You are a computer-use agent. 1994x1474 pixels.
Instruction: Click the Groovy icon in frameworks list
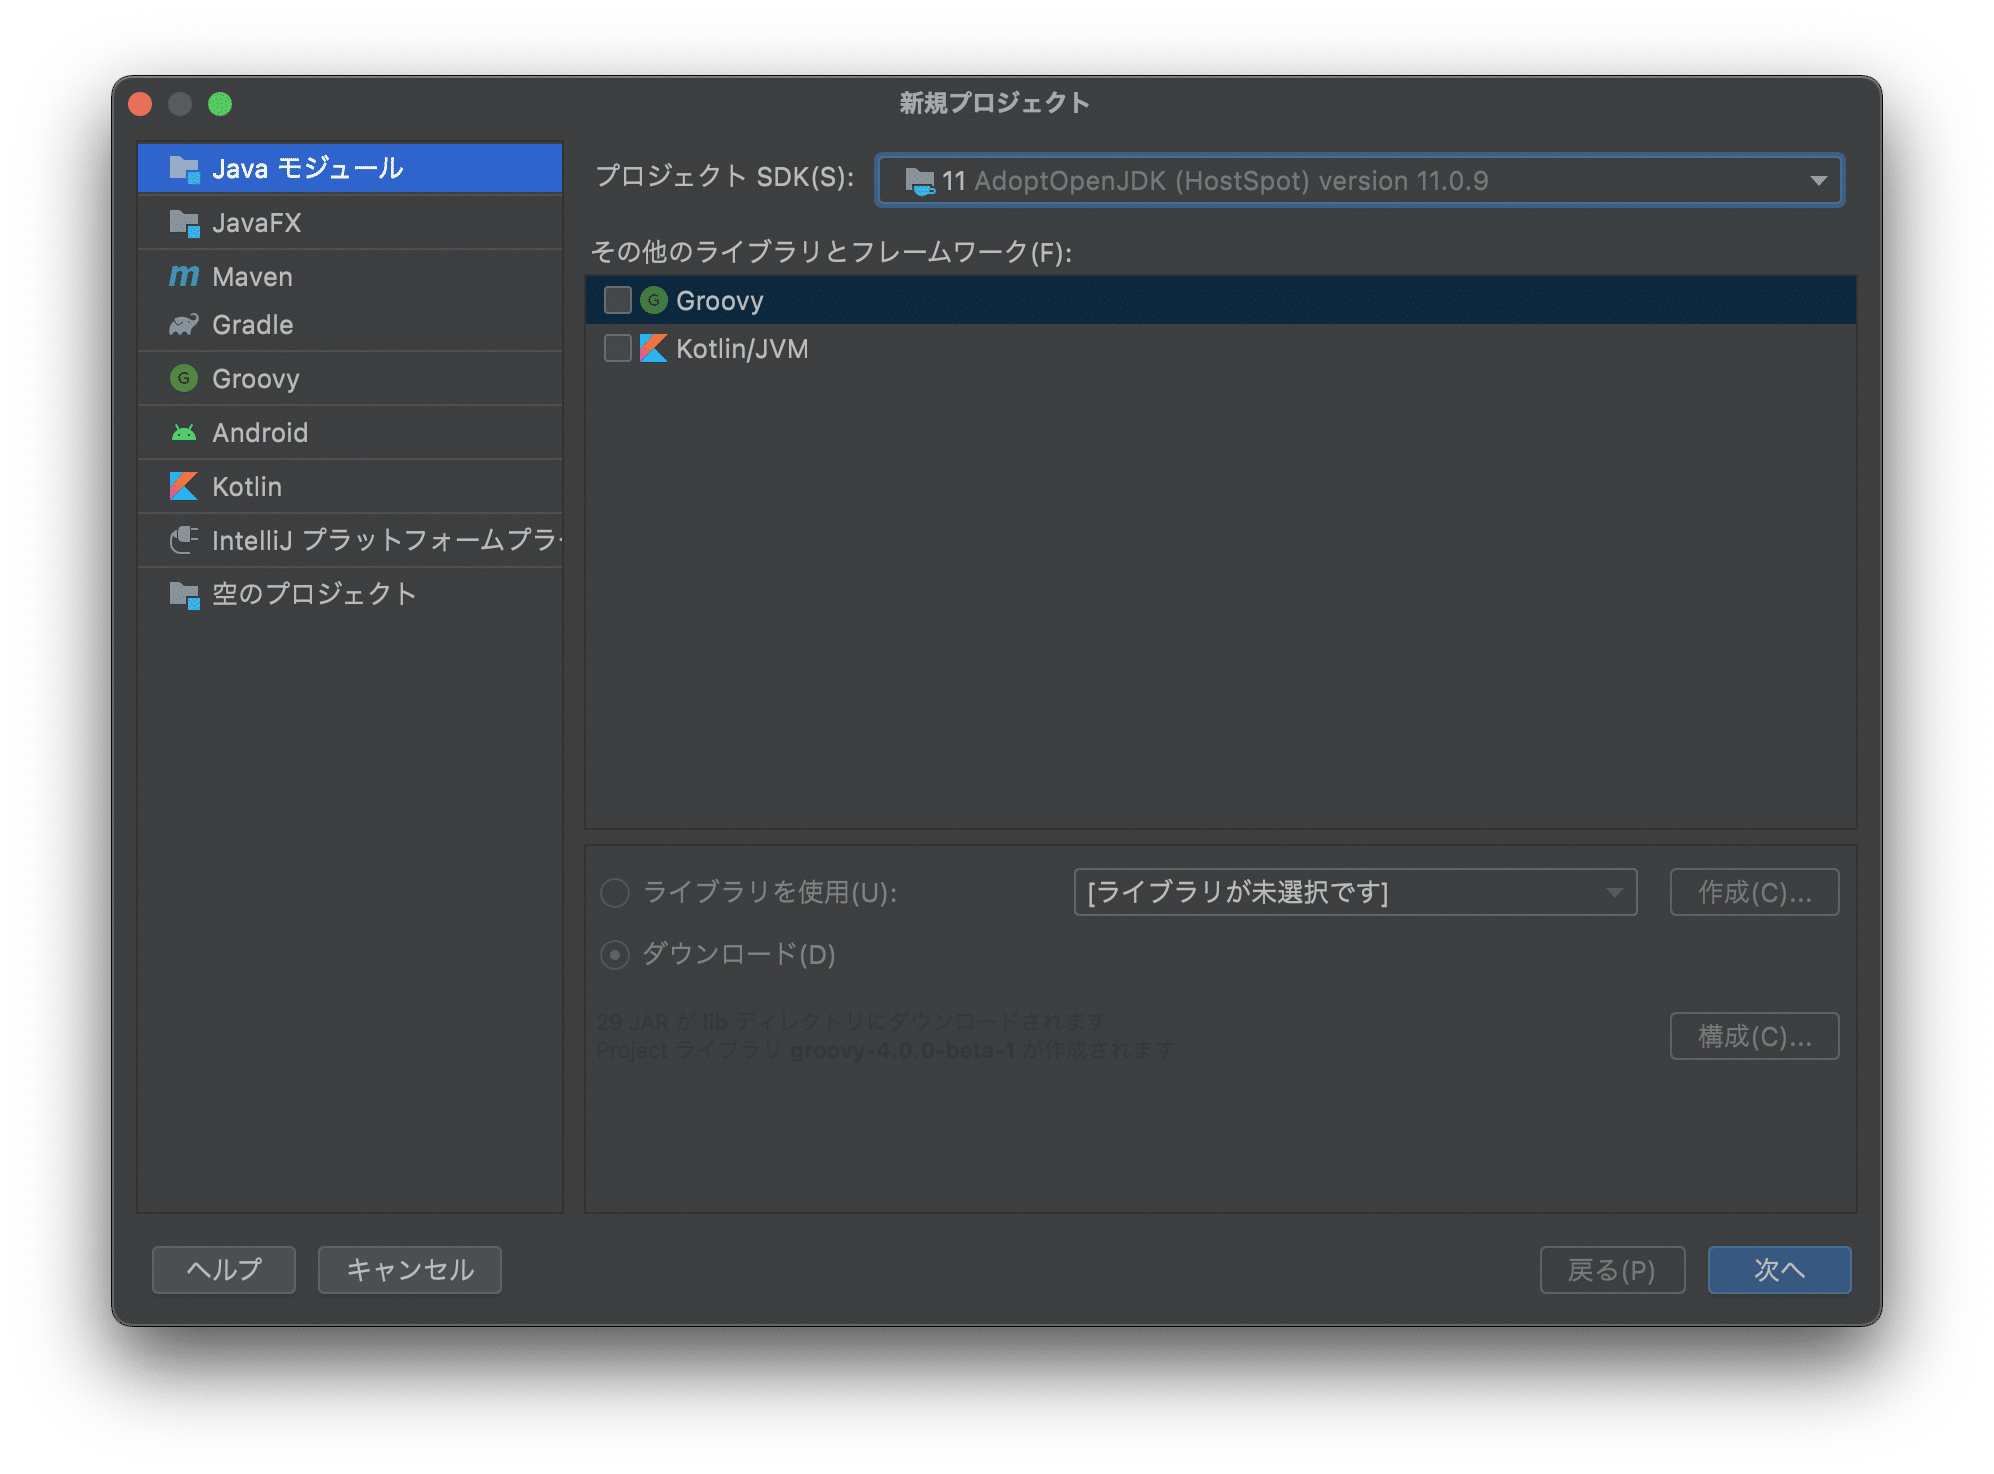tap(654, 300)
